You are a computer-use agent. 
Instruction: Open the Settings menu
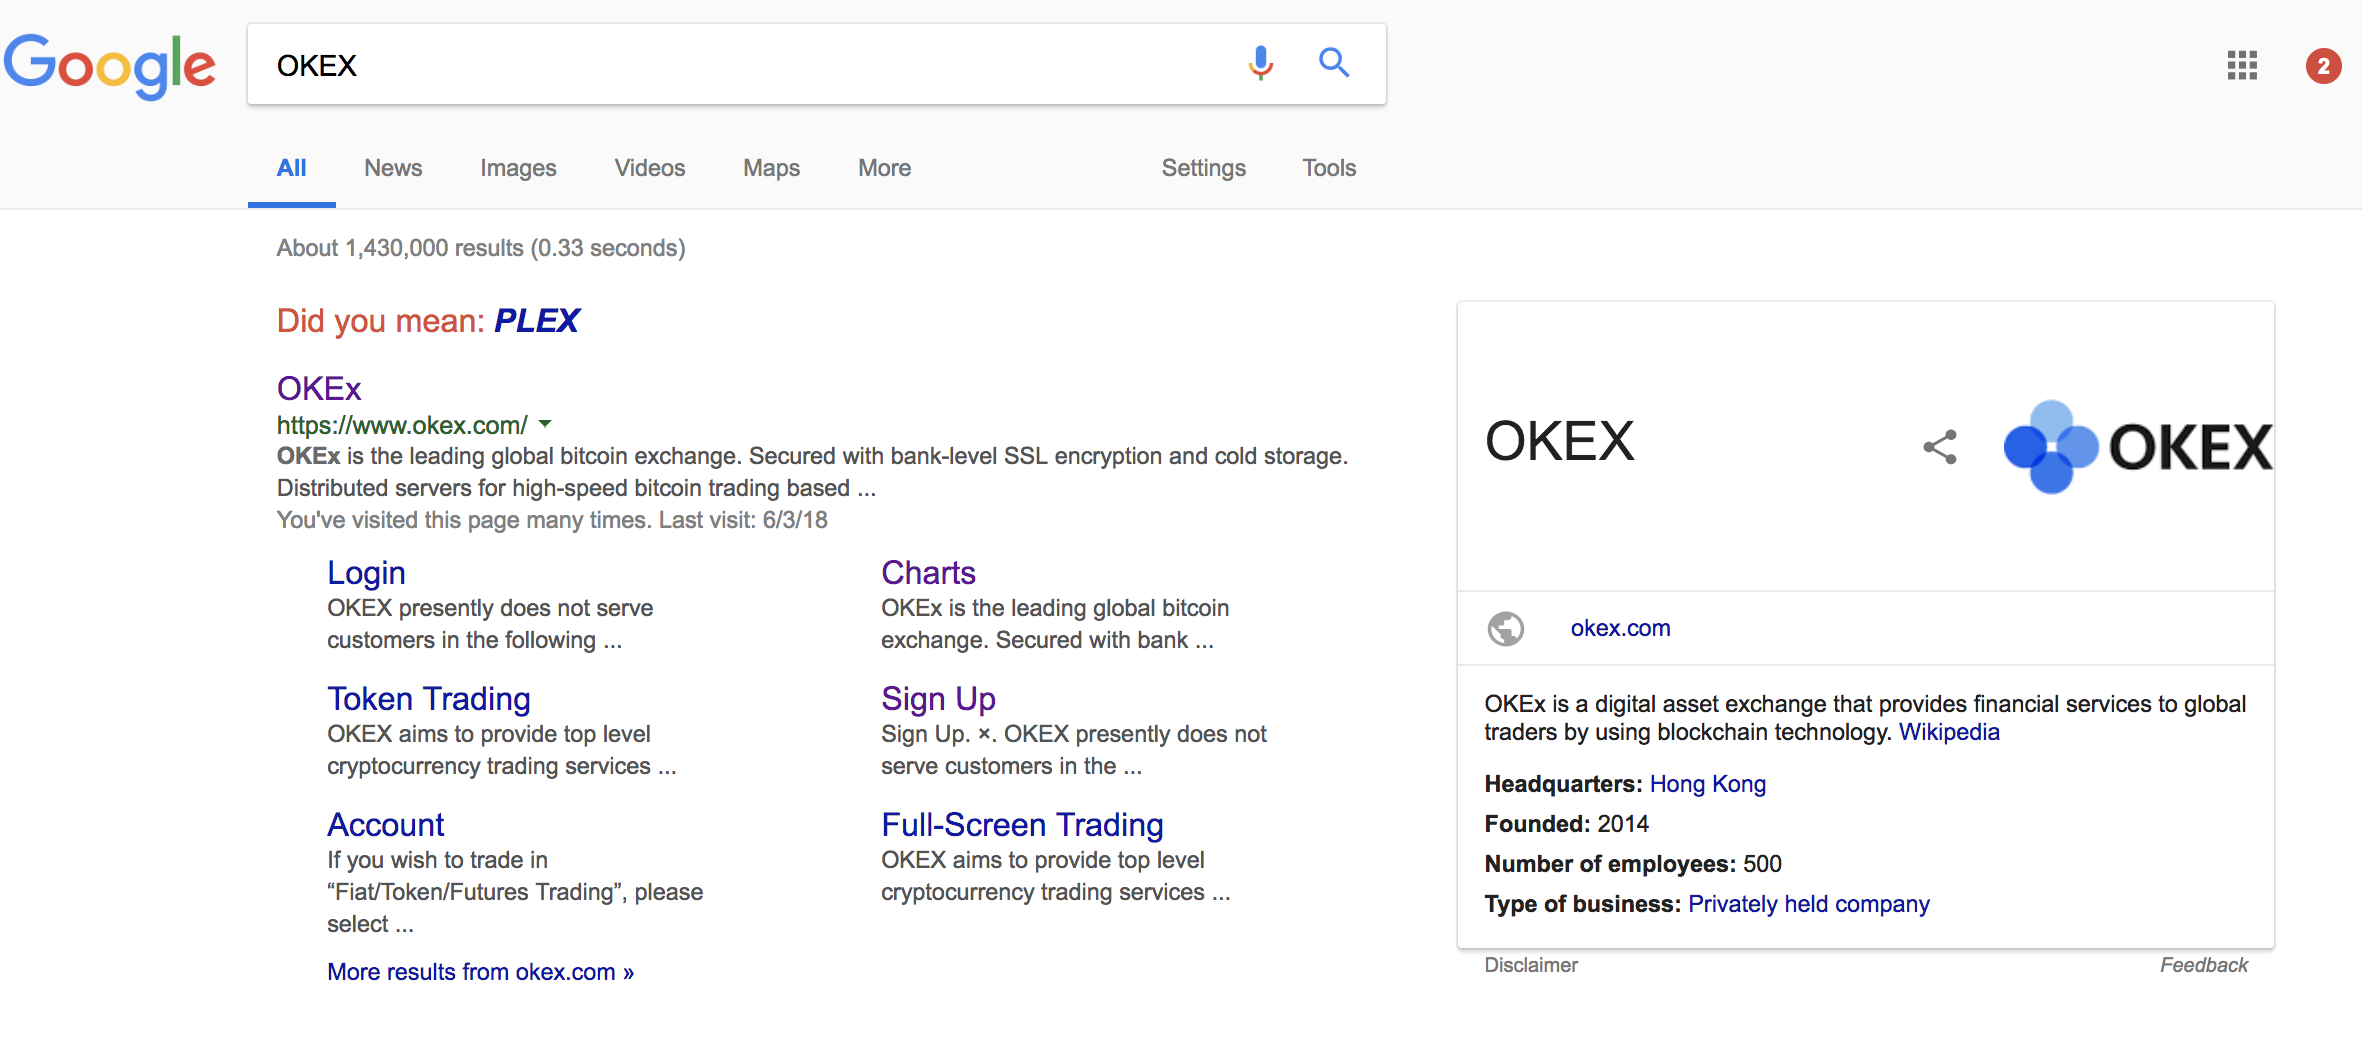coord(1203,168)
